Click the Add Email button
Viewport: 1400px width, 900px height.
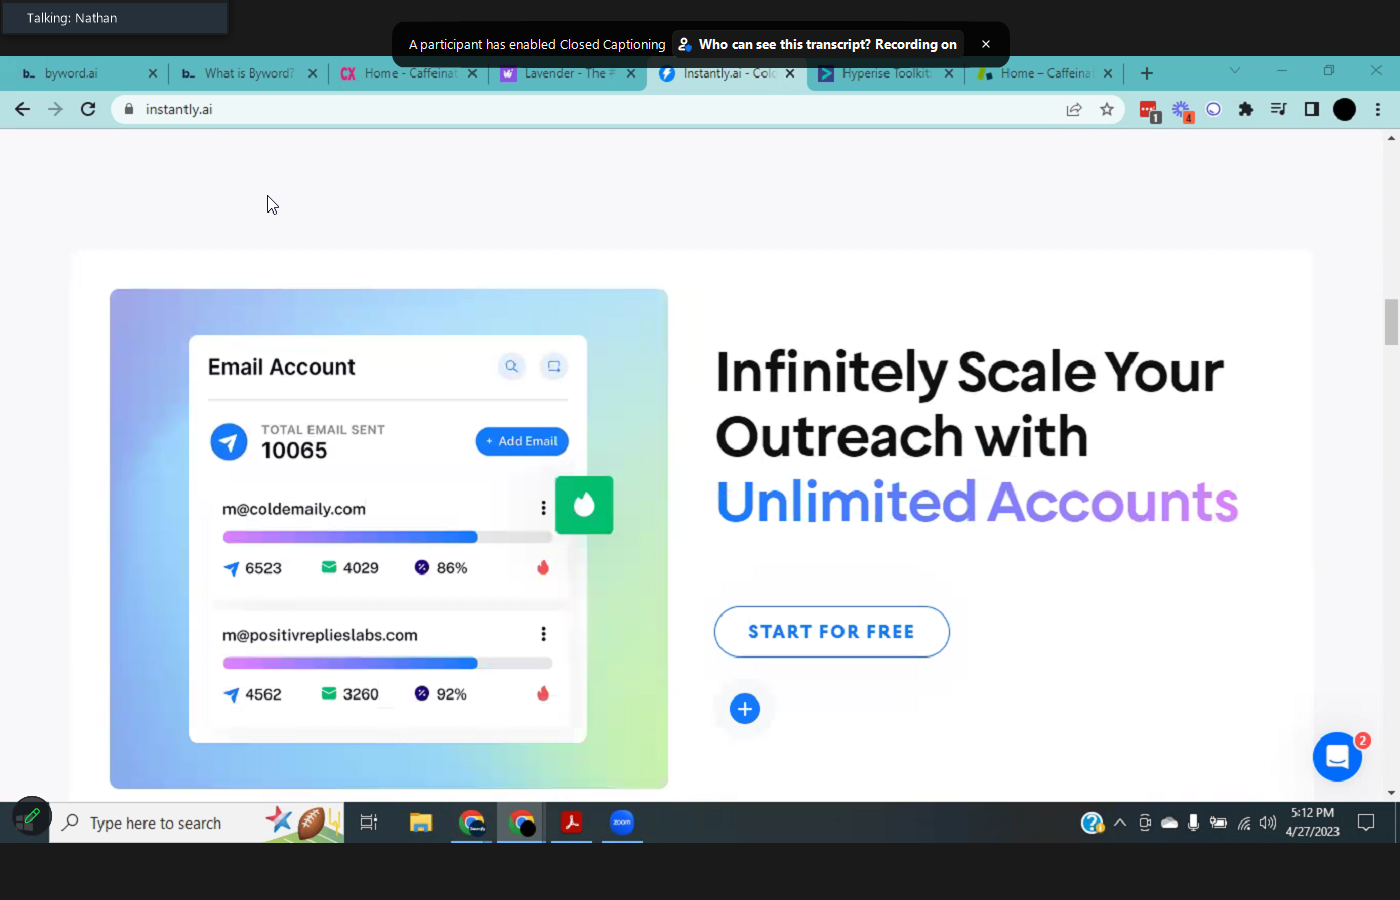(522, 441)
